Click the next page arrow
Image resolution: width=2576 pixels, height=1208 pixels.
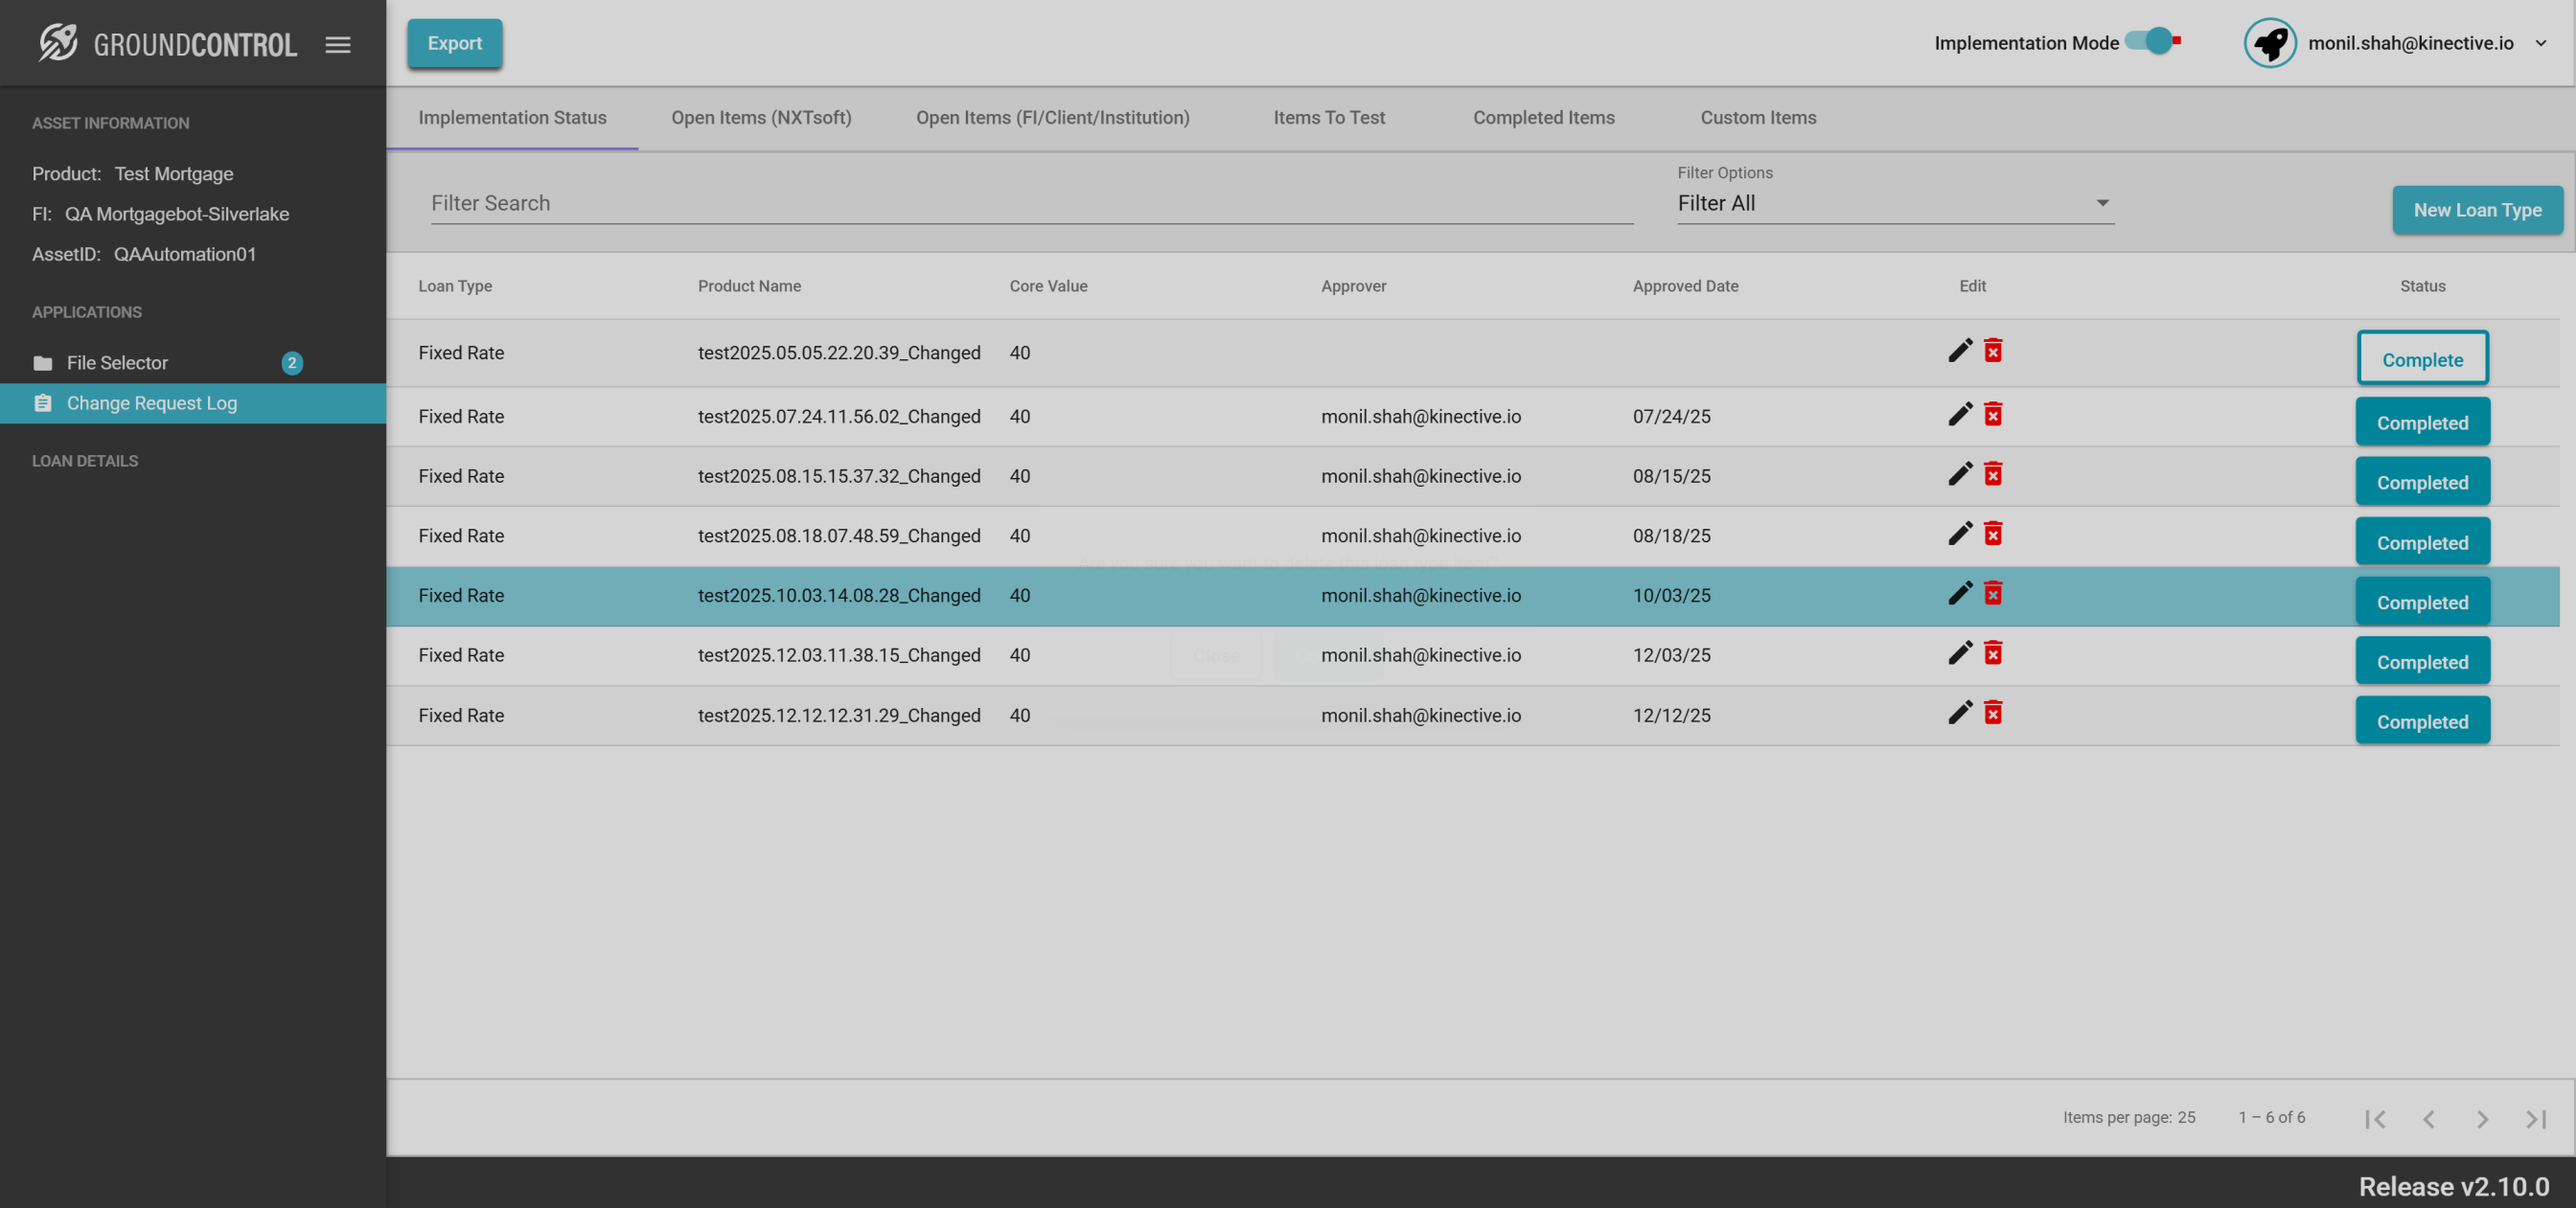(x=2482, y=1119)
